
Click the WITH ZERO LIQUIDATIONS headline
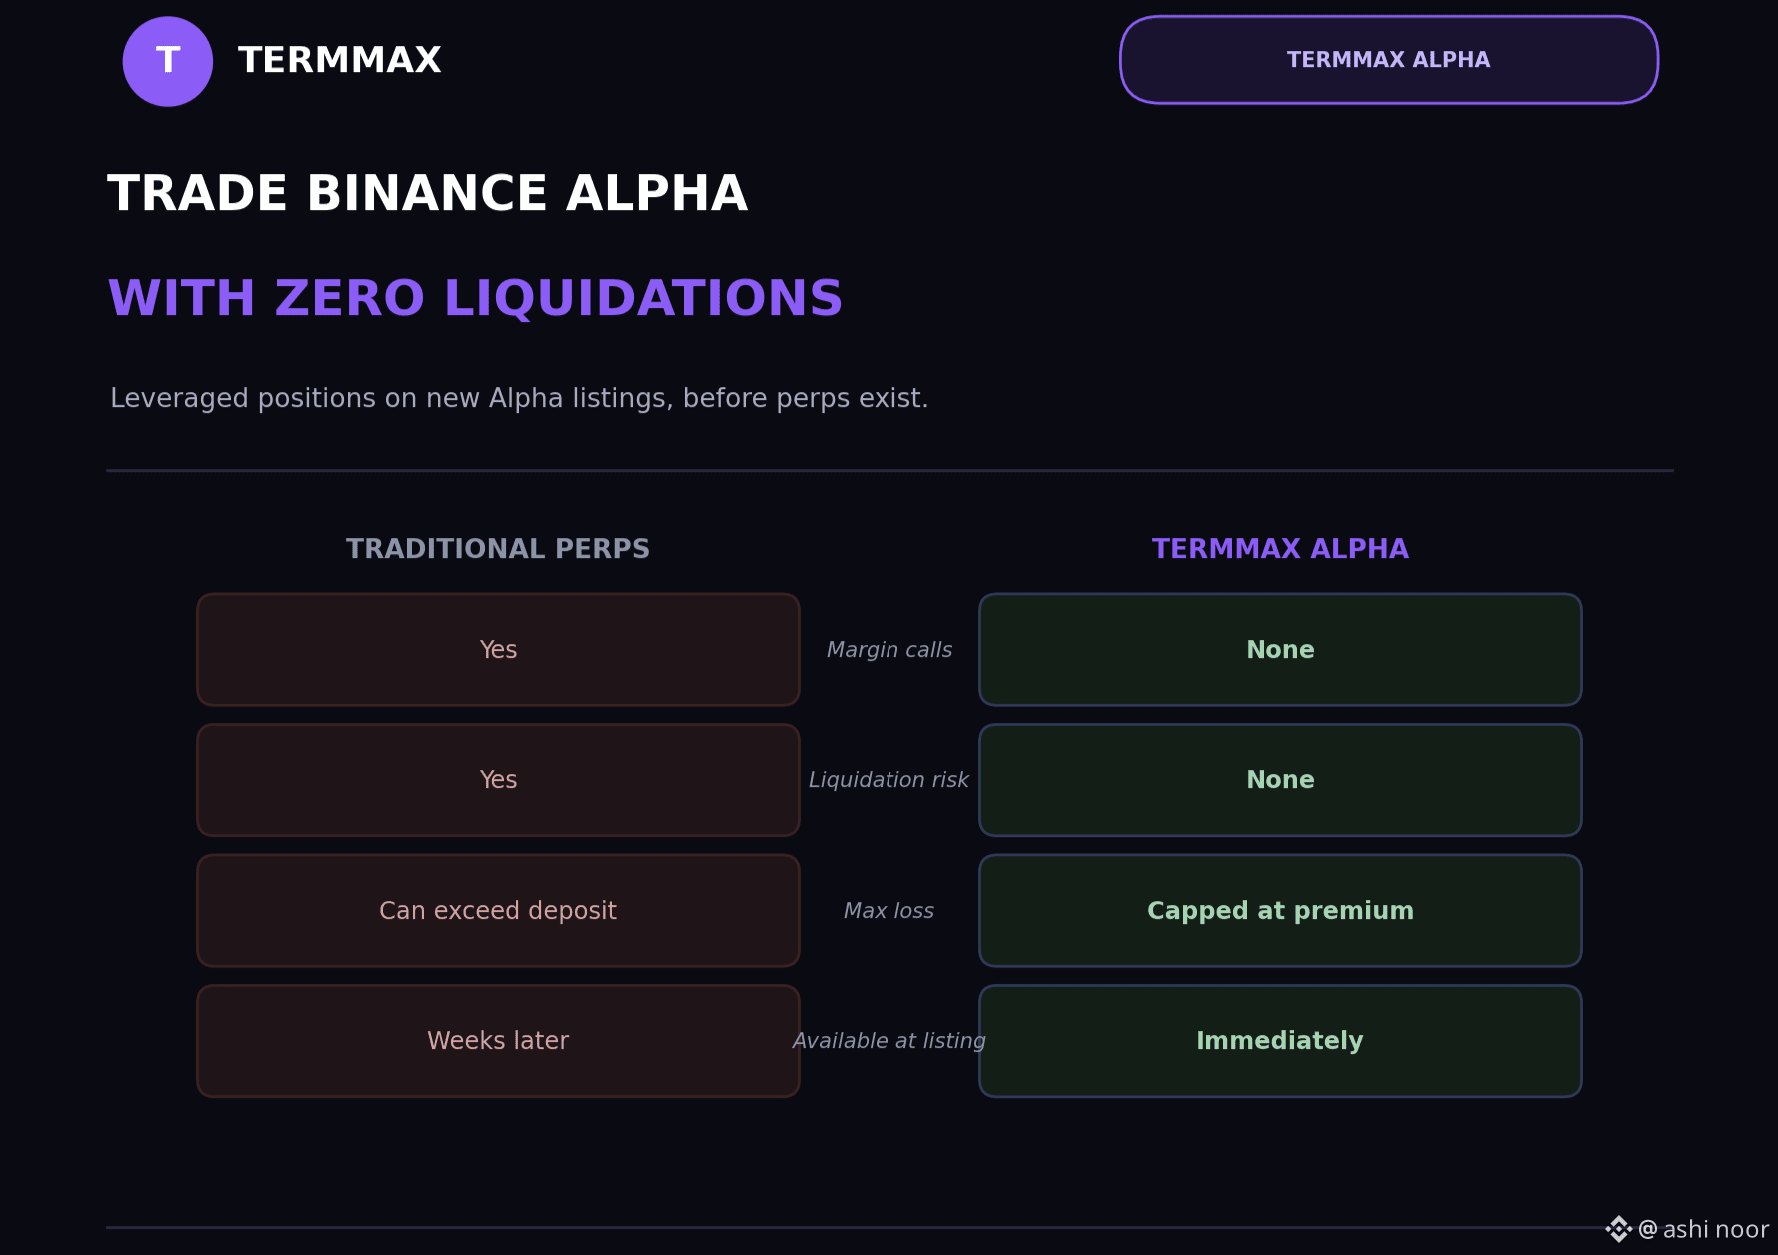click(x=476, y=299)
